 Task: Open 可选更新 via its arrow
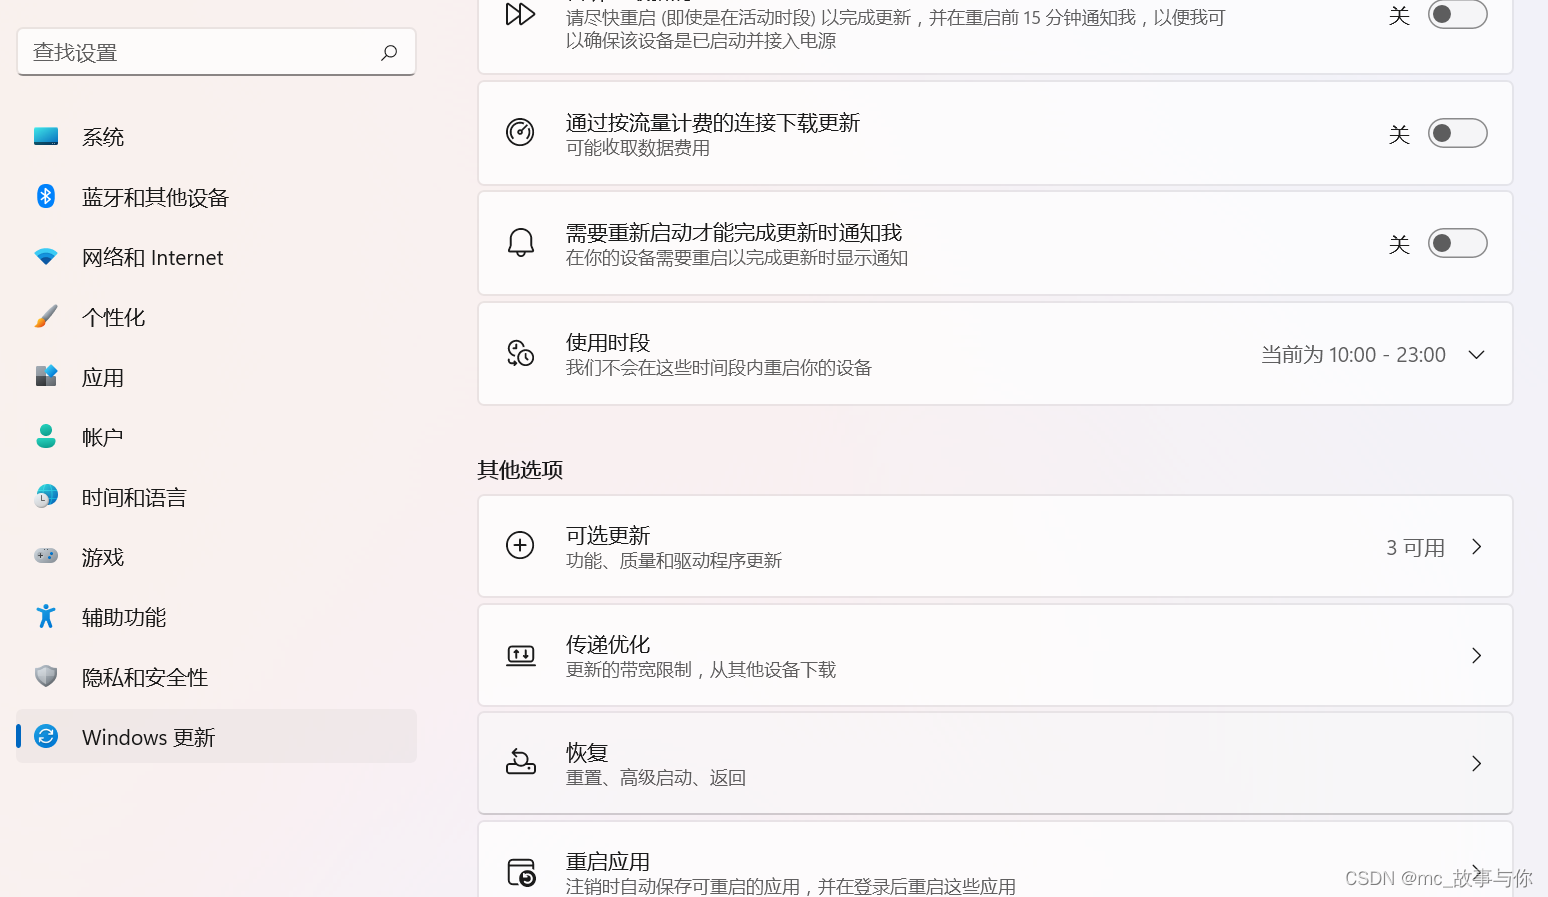(x=1477, y=546)
